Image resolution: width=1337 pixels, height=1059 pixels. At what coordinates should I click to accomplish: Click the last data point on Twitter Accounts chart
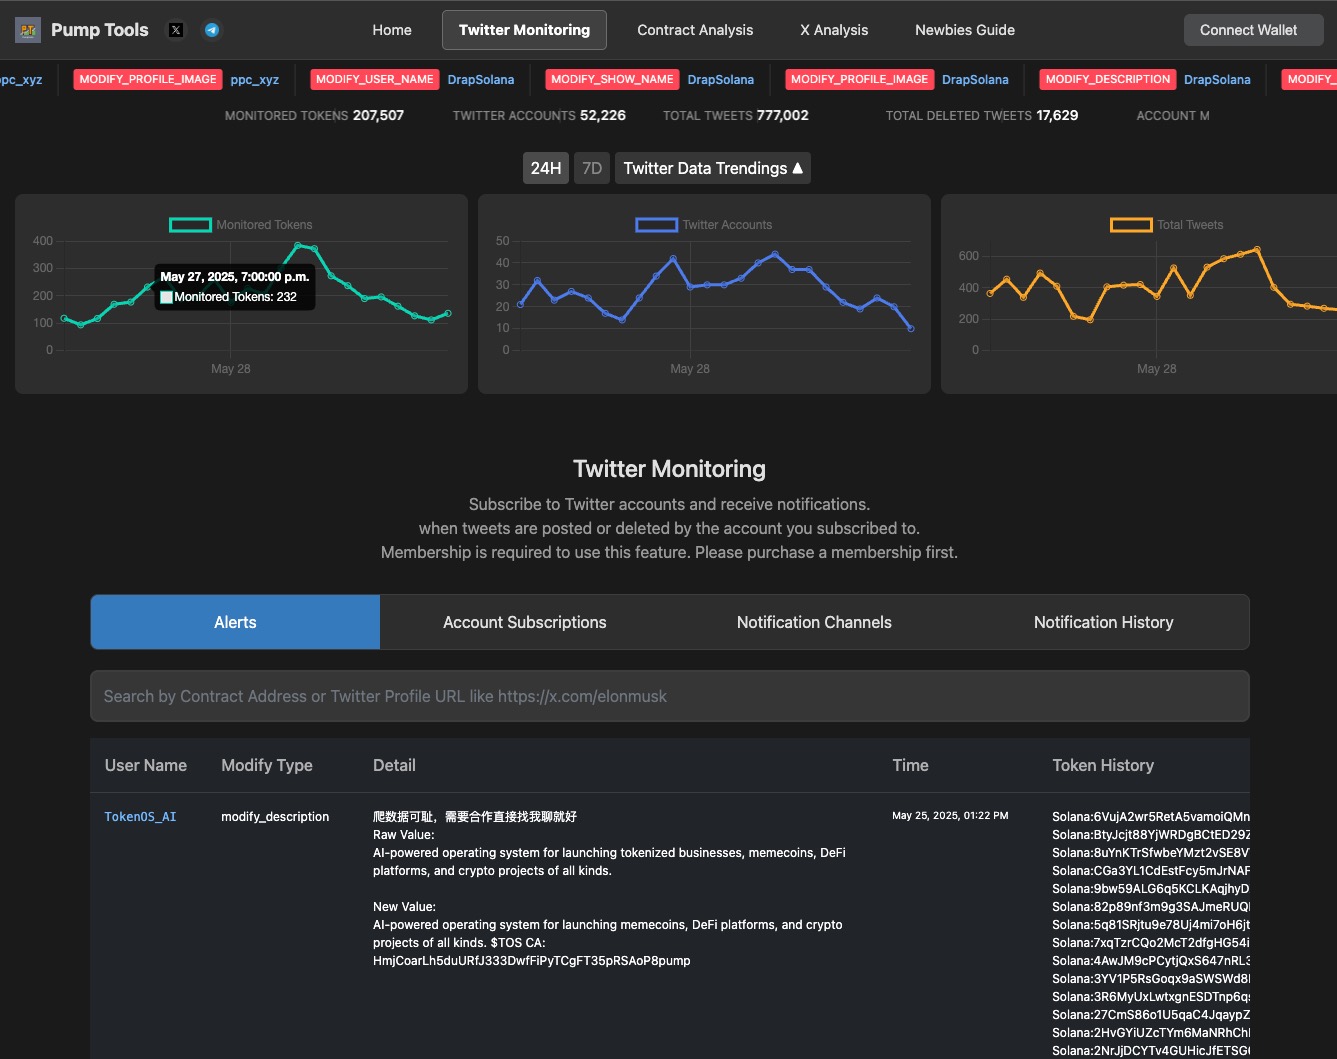tap(910, 328)
